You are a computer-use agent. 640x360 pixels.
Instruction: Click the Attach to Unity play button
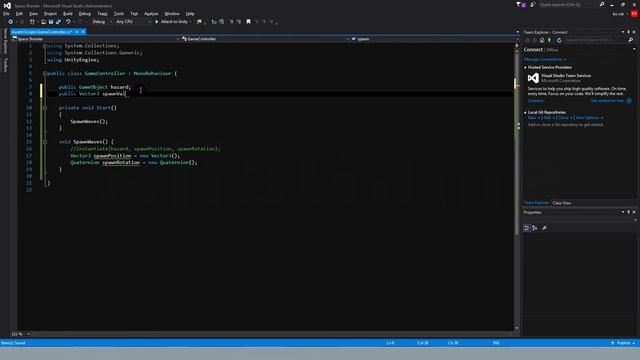pyautogui.click(x=156, y=22)
